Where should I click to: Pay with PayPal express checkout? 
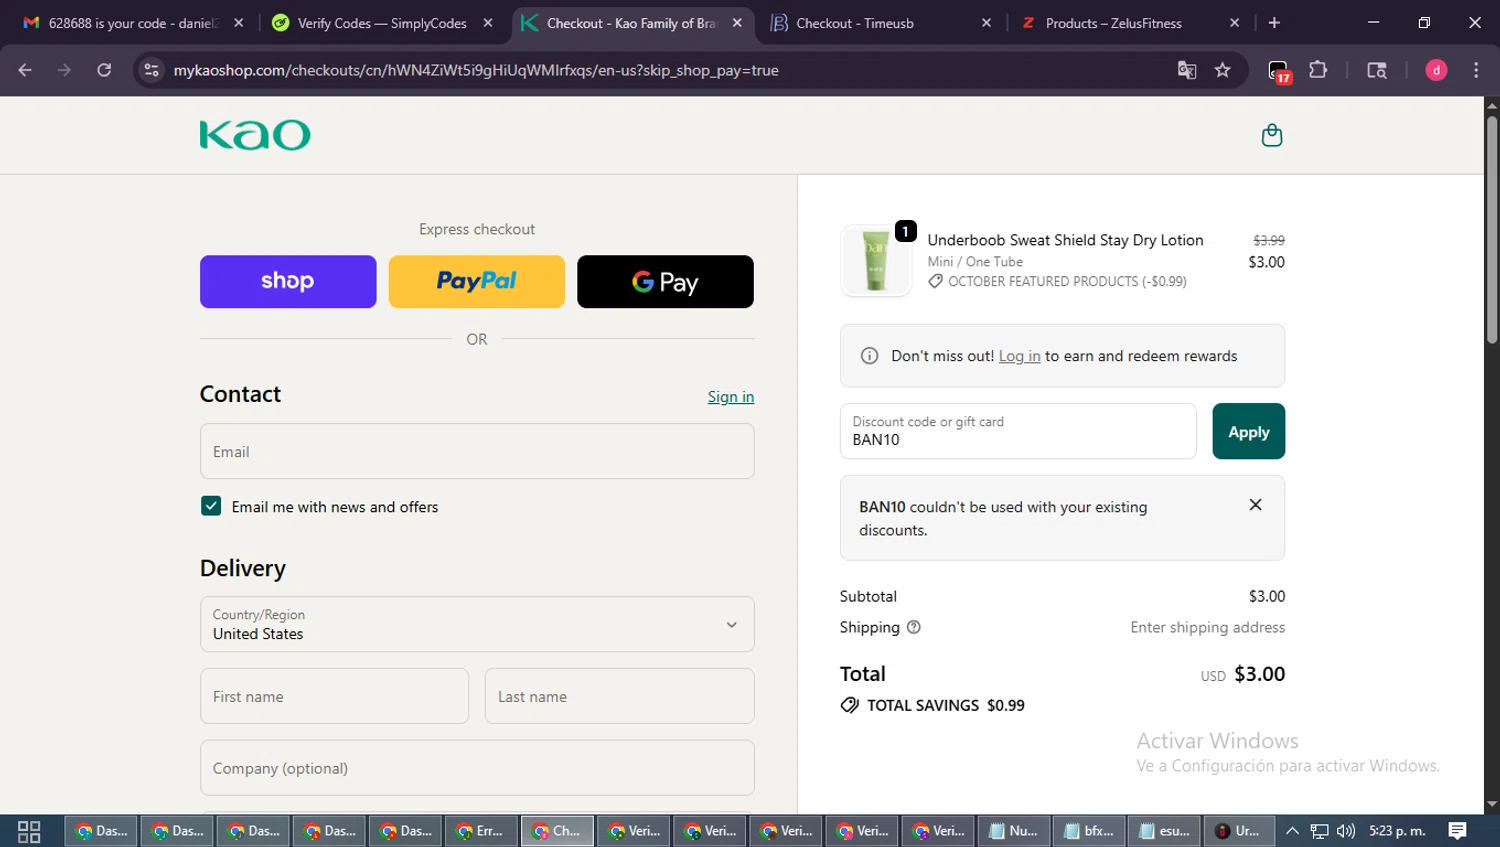tap(476, 281)
